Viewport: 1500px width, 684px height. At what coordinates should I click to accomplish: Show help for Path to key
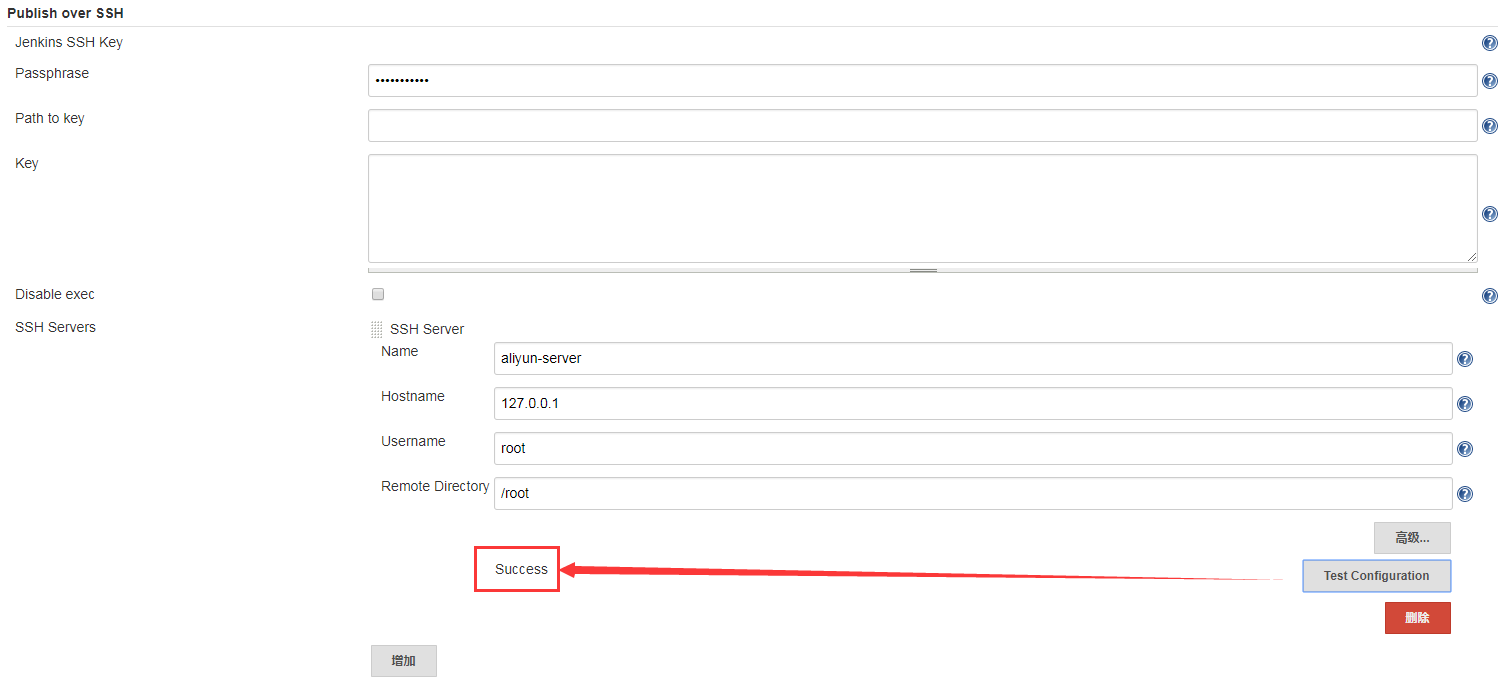pyautogui.click(x=1489, y=126)
